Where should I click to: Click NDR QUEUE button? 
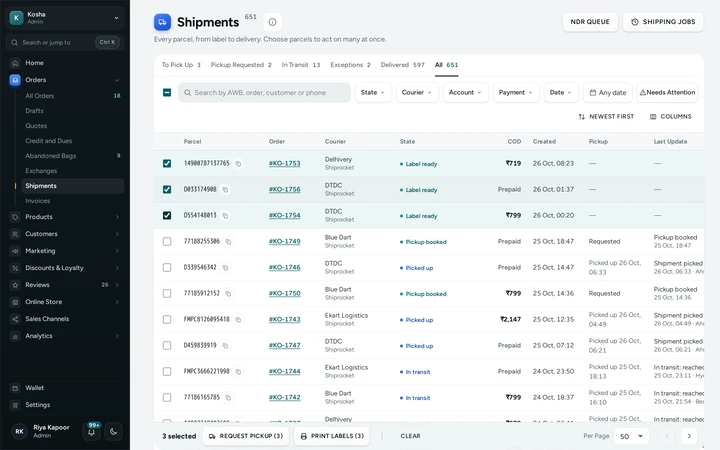pyautogui.click(x=590, y=22)
